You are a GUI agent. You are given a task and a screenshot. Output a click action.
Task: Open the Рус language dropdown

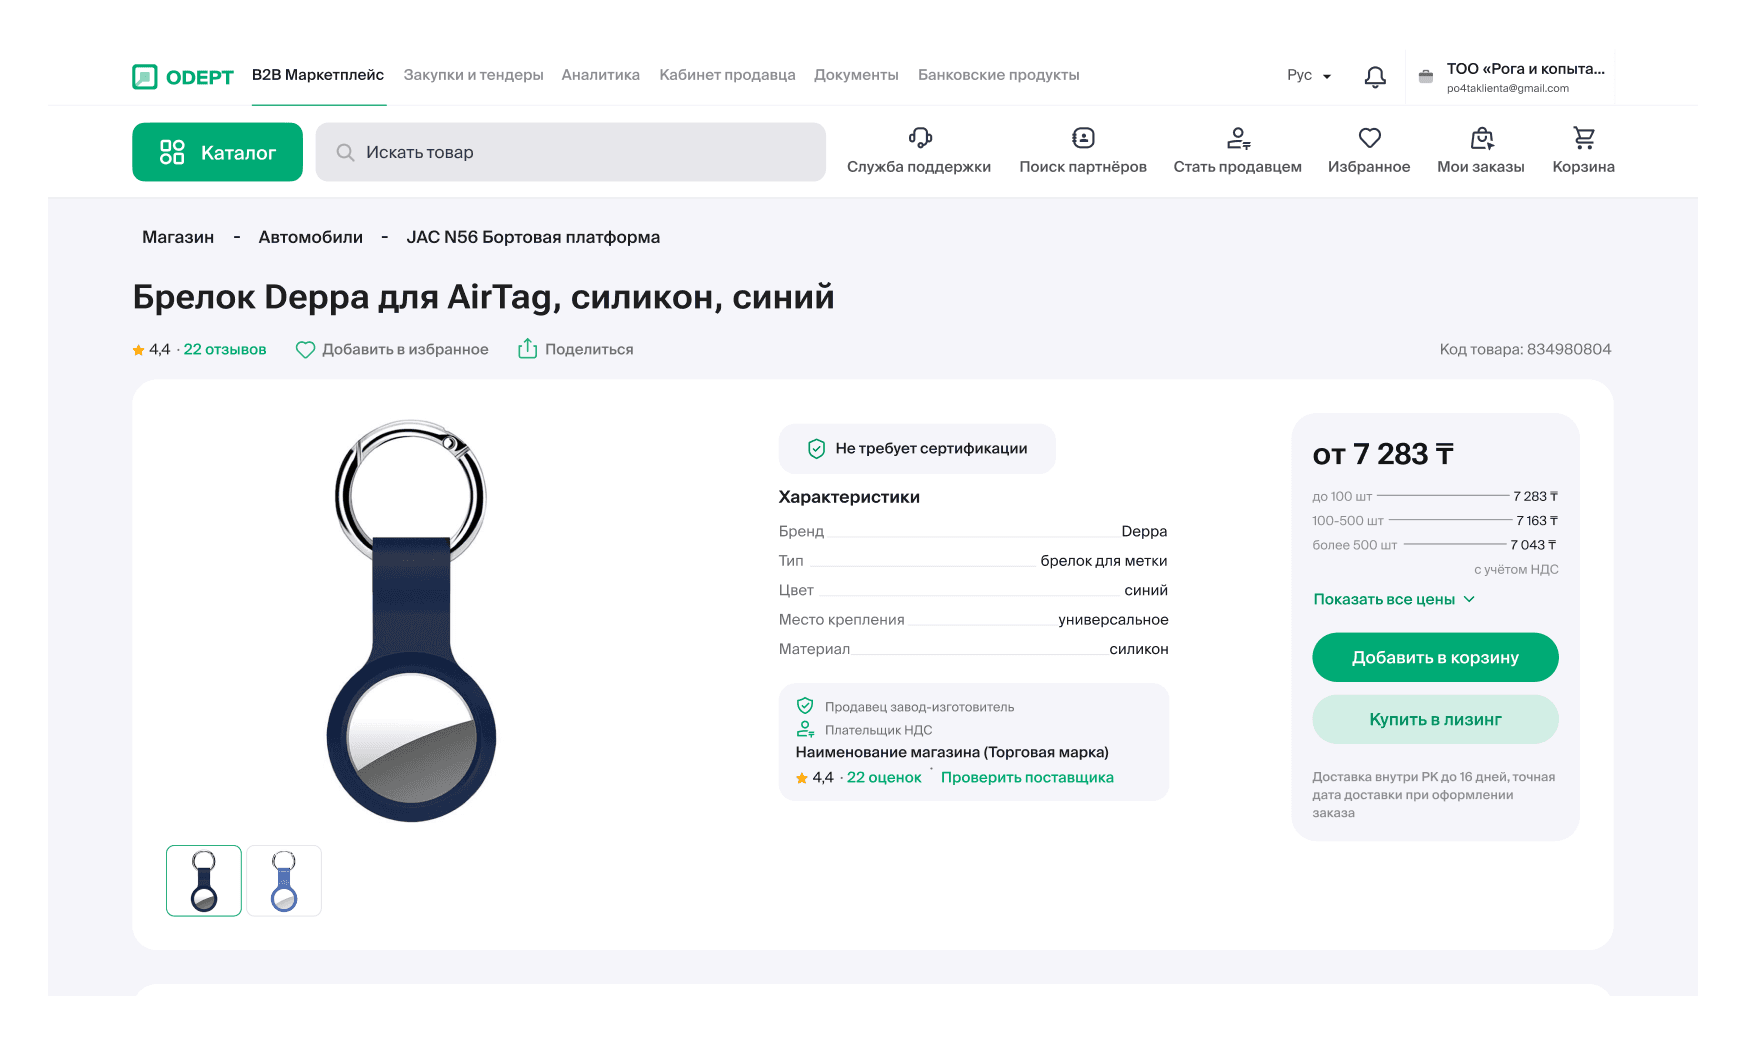1309,75
